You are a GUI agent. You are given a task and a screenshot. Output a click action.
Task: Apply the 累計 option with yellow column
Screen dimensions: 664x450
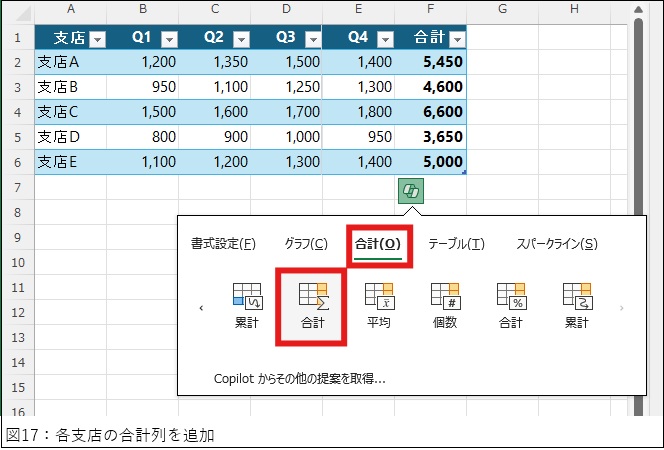[576, 305]
